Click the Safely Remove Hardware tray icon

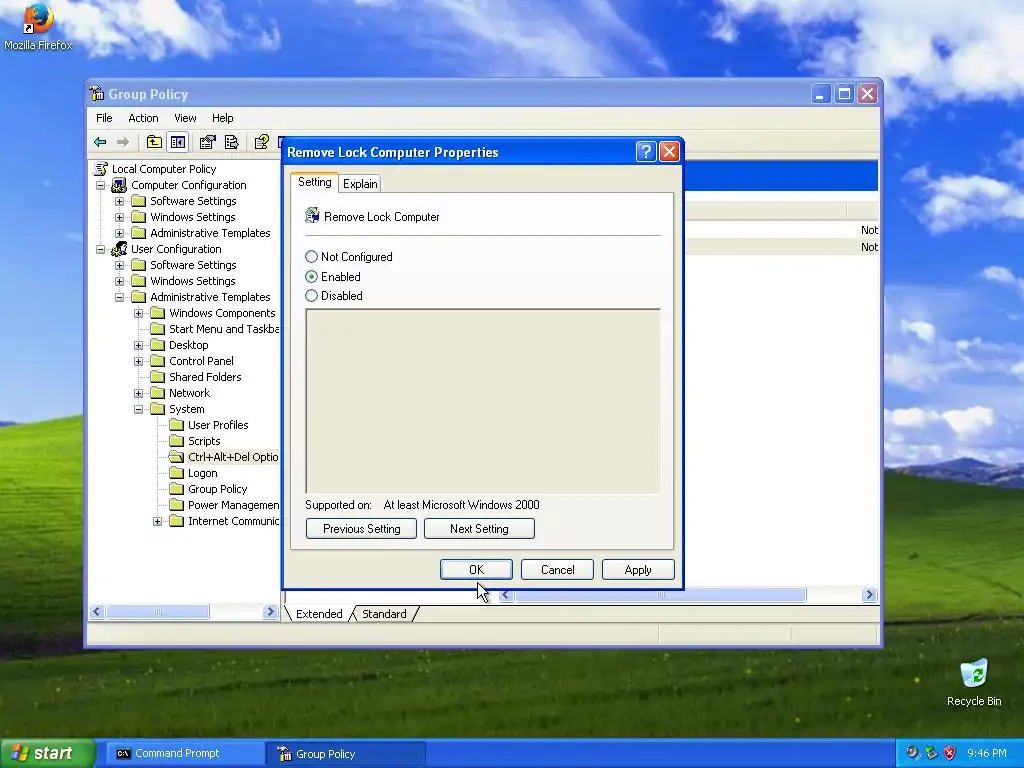931,753
